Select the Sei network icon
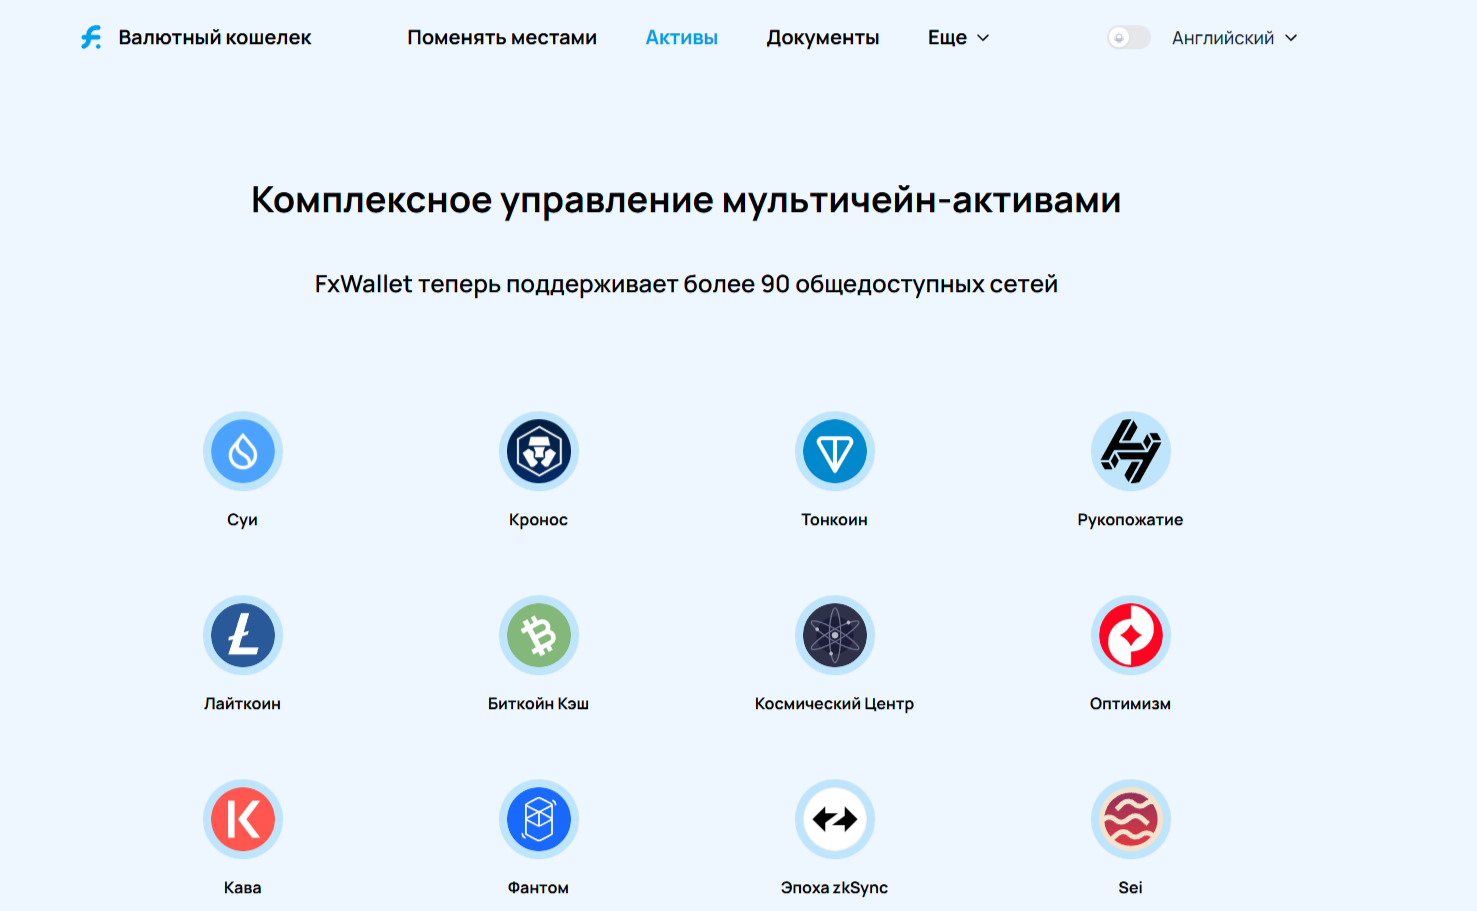Viewport: 1477px width, 911px height. (1131, 819)
